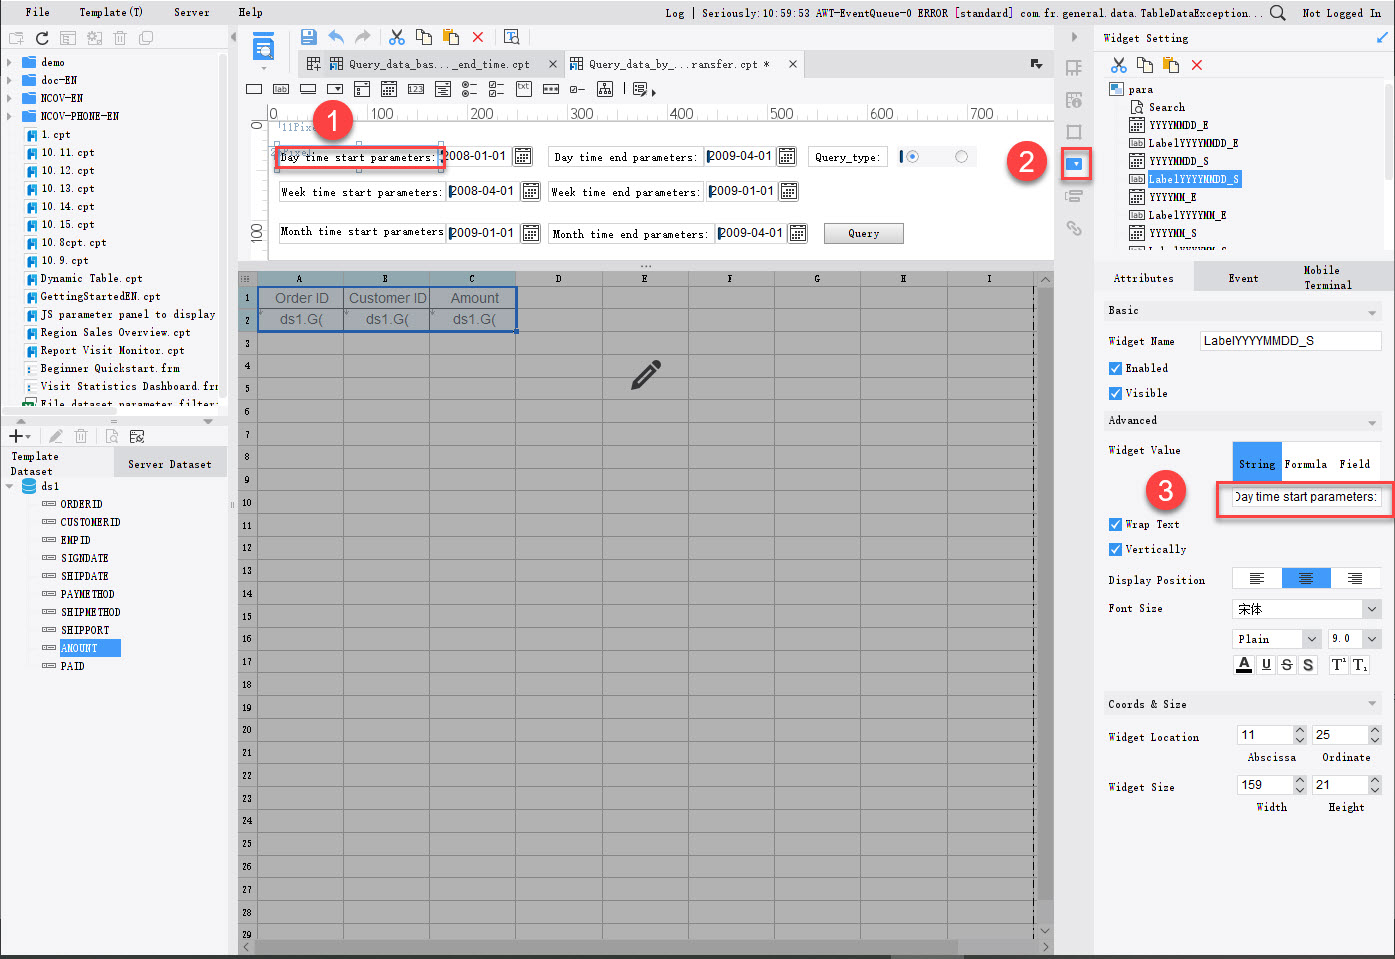Insert a tree view widget from widget bar
Image resolution: width=1395 pixels, height=959 pixels.
pos(605,89)
